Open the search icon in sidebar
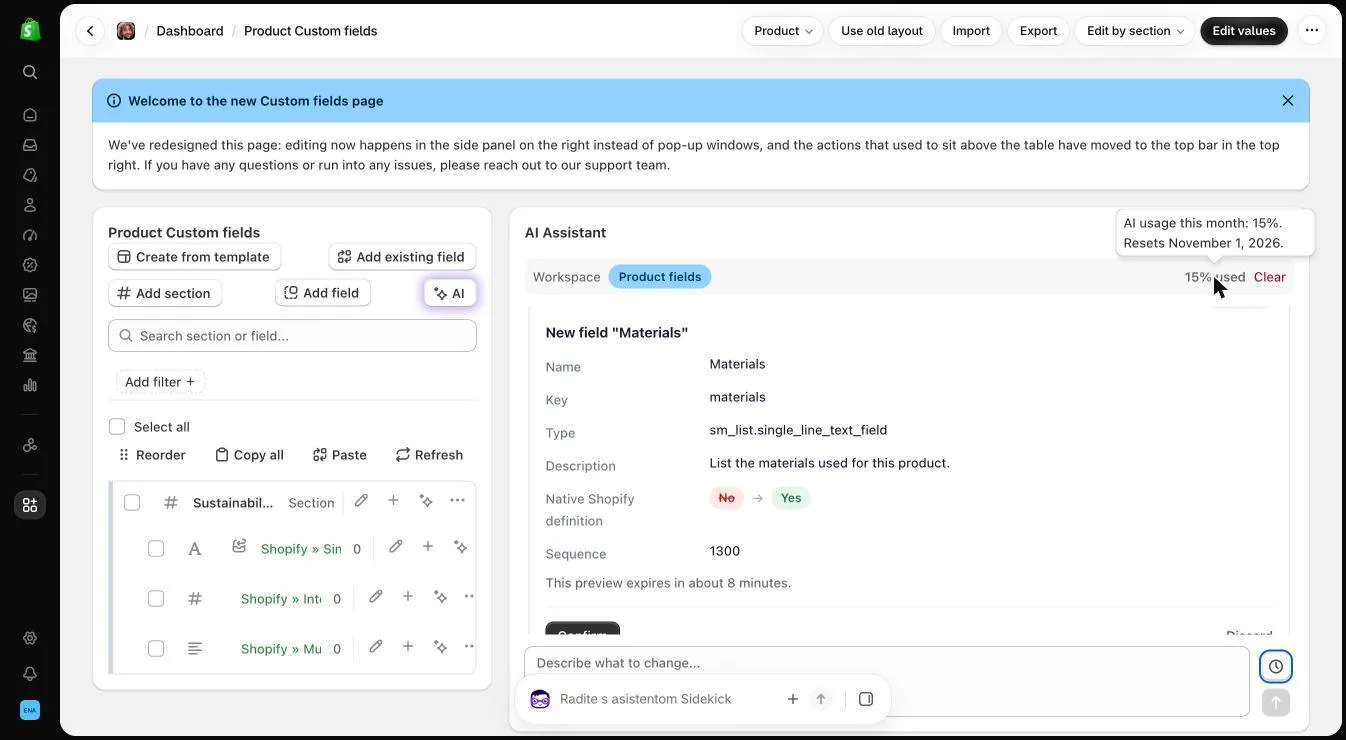Image resolution: width=1346 pixels, height=740 pixels. coord(30,72)
